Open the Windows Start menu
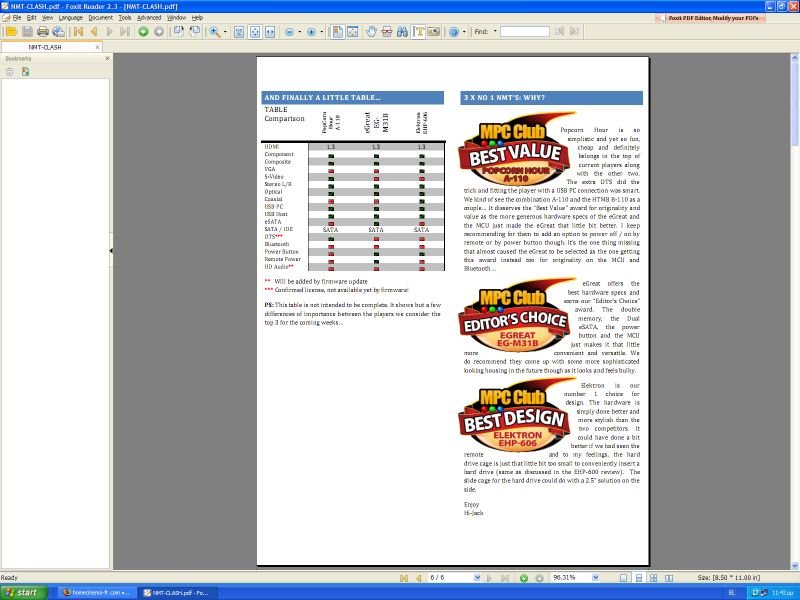 pyautogui.click(x=24, y=592)
